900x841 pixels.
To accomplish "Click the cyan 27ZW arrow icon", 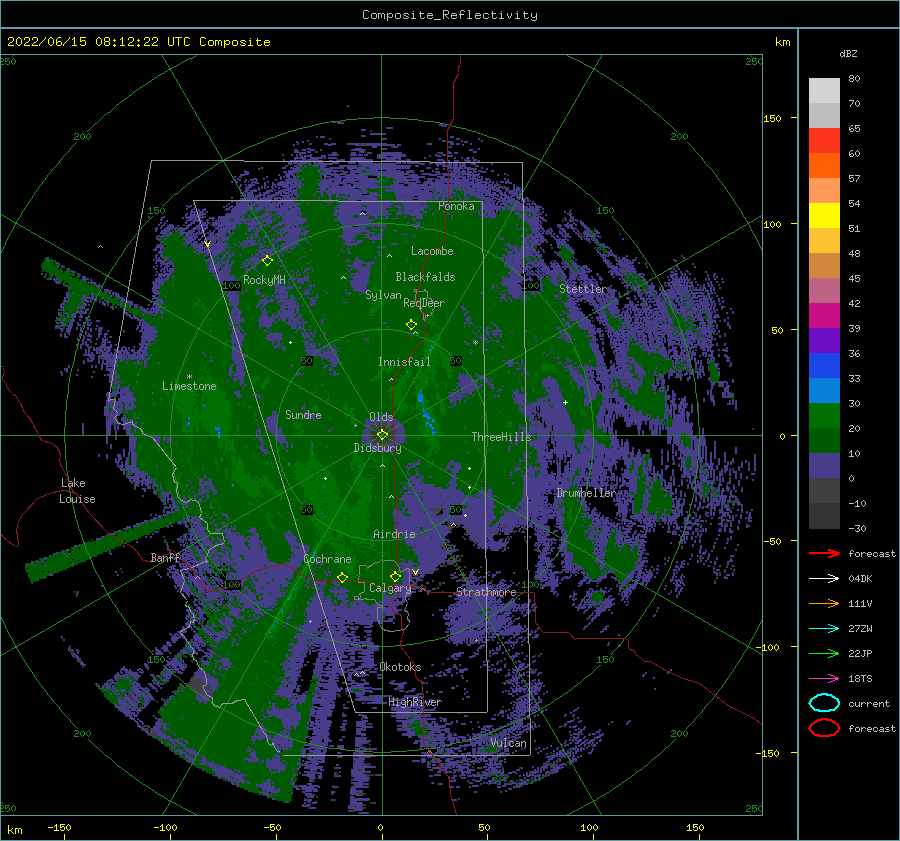I will 824,629.
